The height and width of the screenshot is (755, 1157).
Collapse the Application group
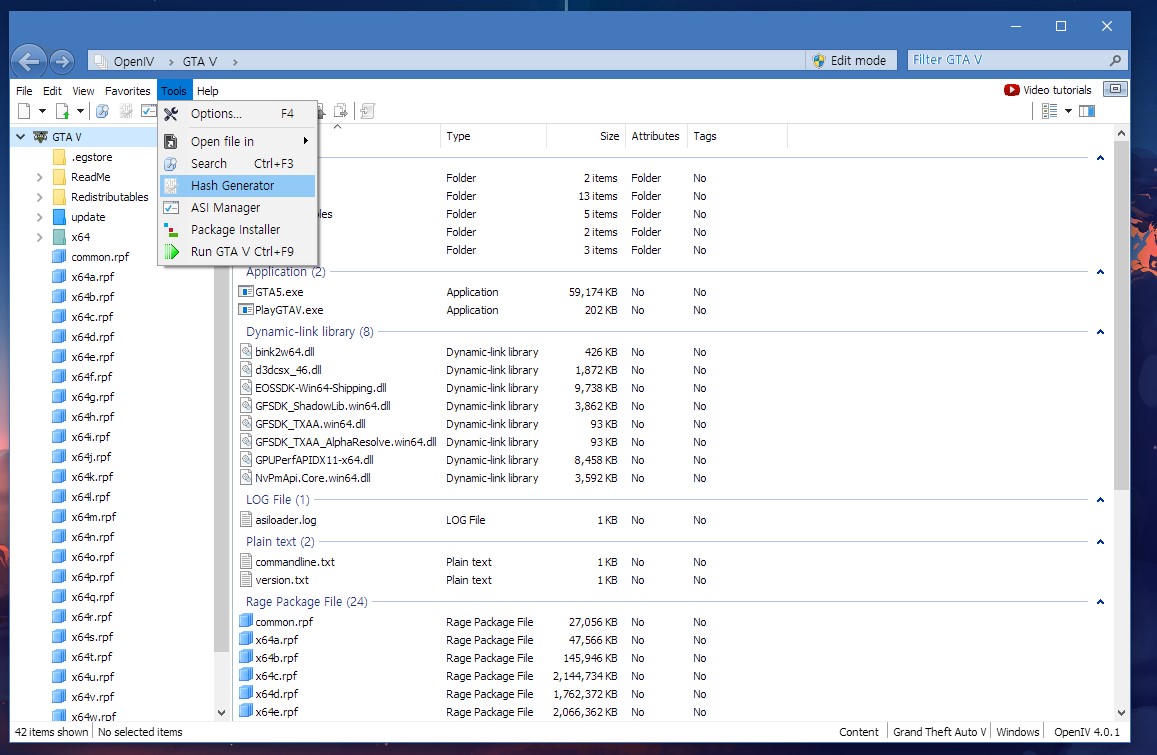(1100, 272)
